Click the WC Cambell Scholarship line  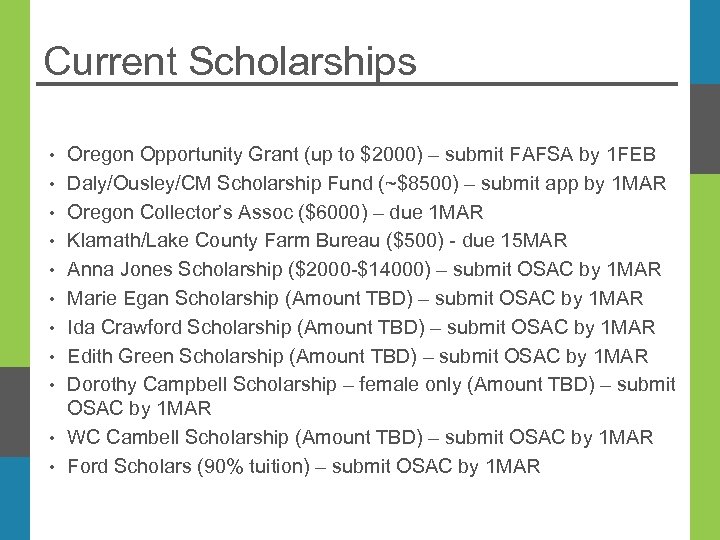(x=359, y=438)
